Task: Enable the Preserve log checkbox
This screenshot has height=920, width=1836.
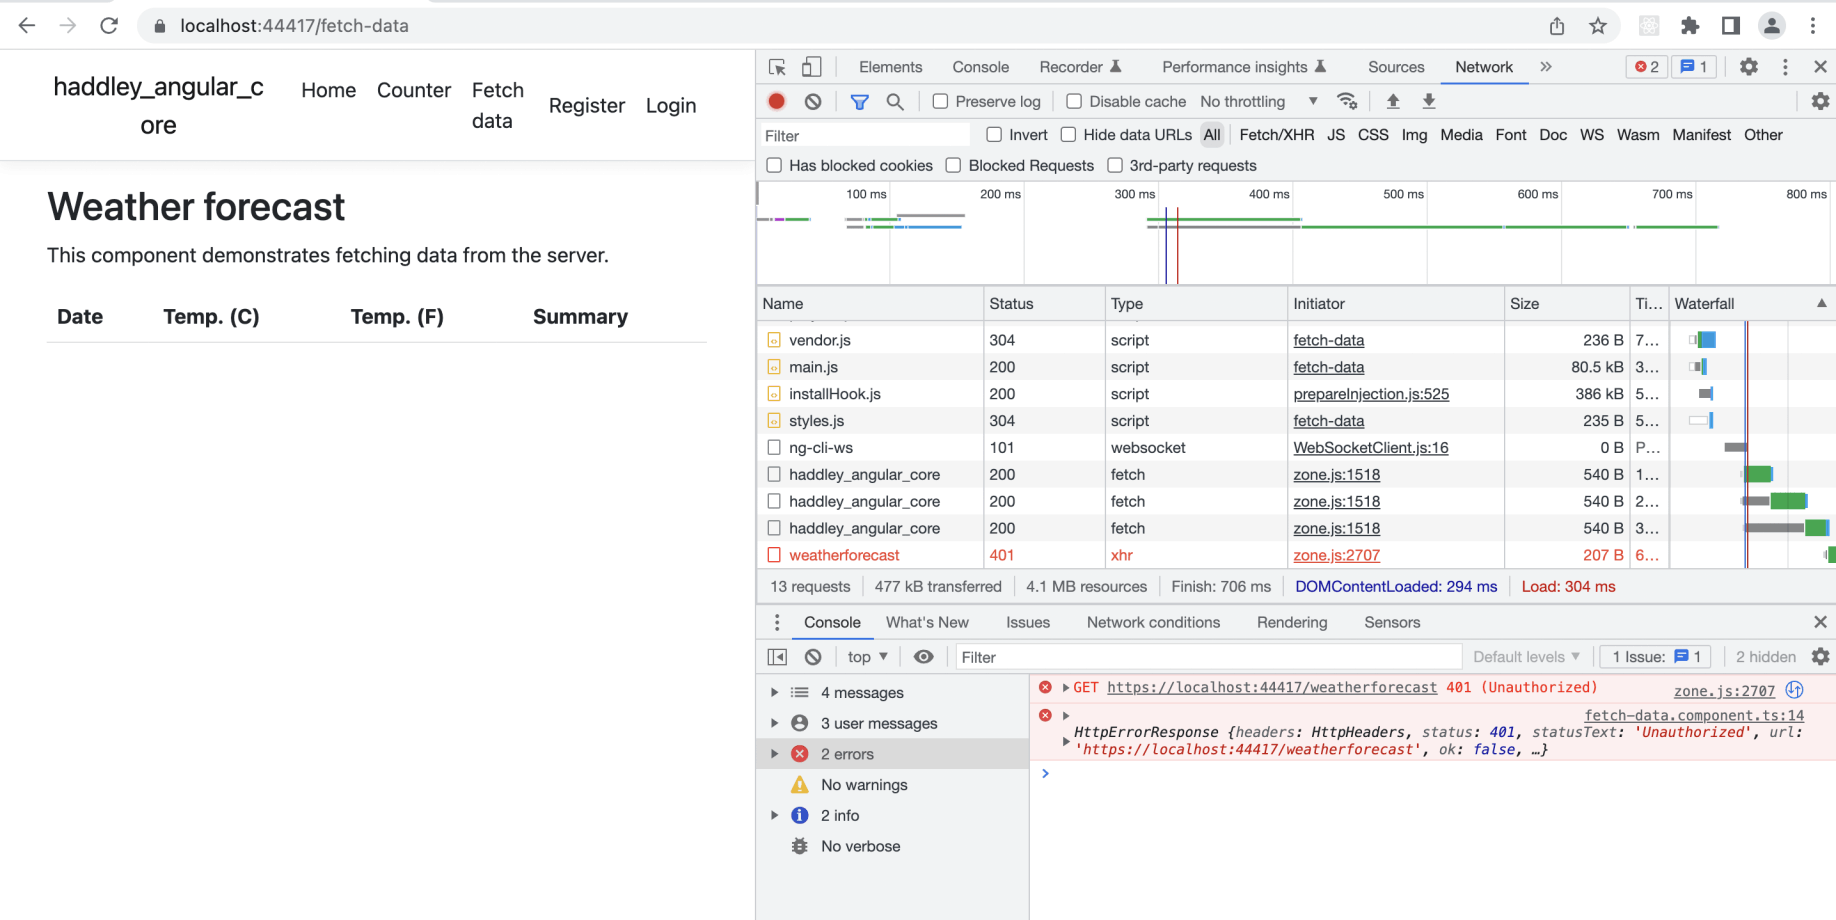Action: click(940, 101)
